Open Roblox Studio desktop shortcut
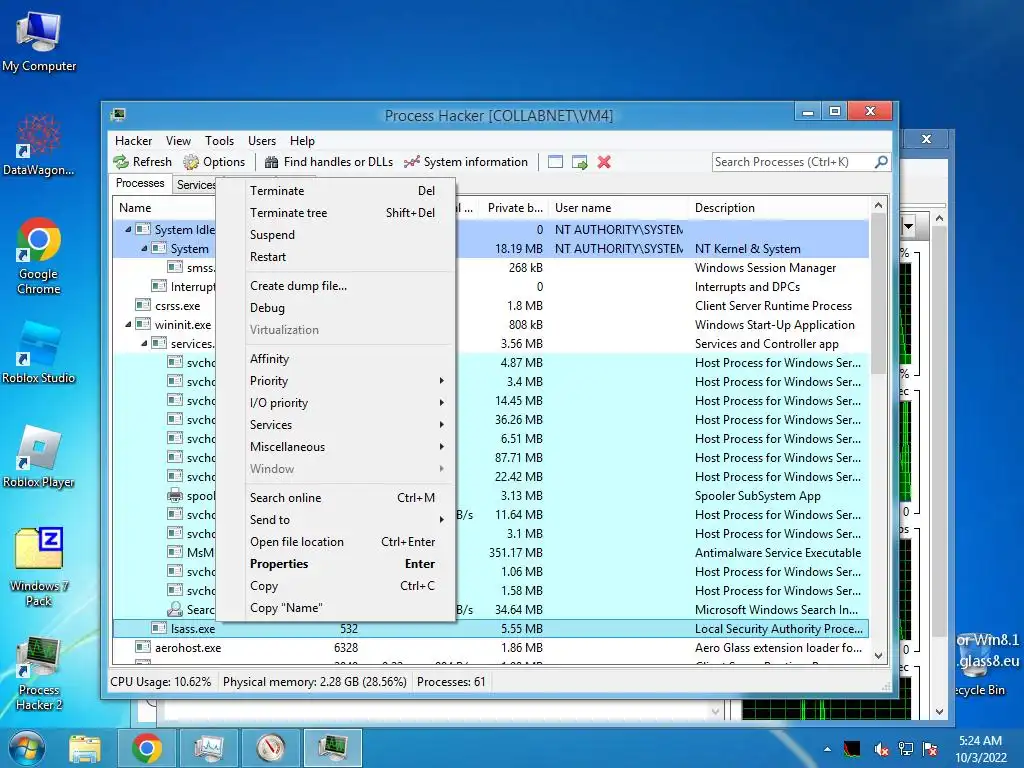The height and width of the screenshot is (768, 1024). (x=39, y=353)
